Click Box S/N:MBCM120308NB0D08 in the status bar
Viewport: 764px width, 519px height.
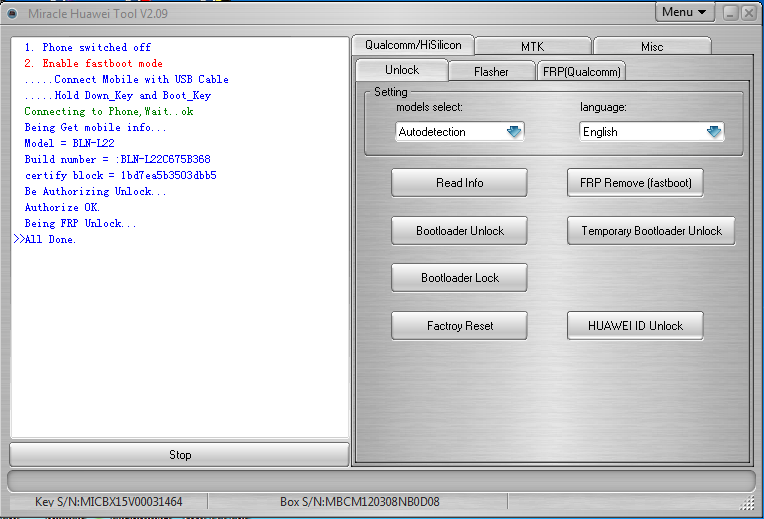[x=360, y=502]
